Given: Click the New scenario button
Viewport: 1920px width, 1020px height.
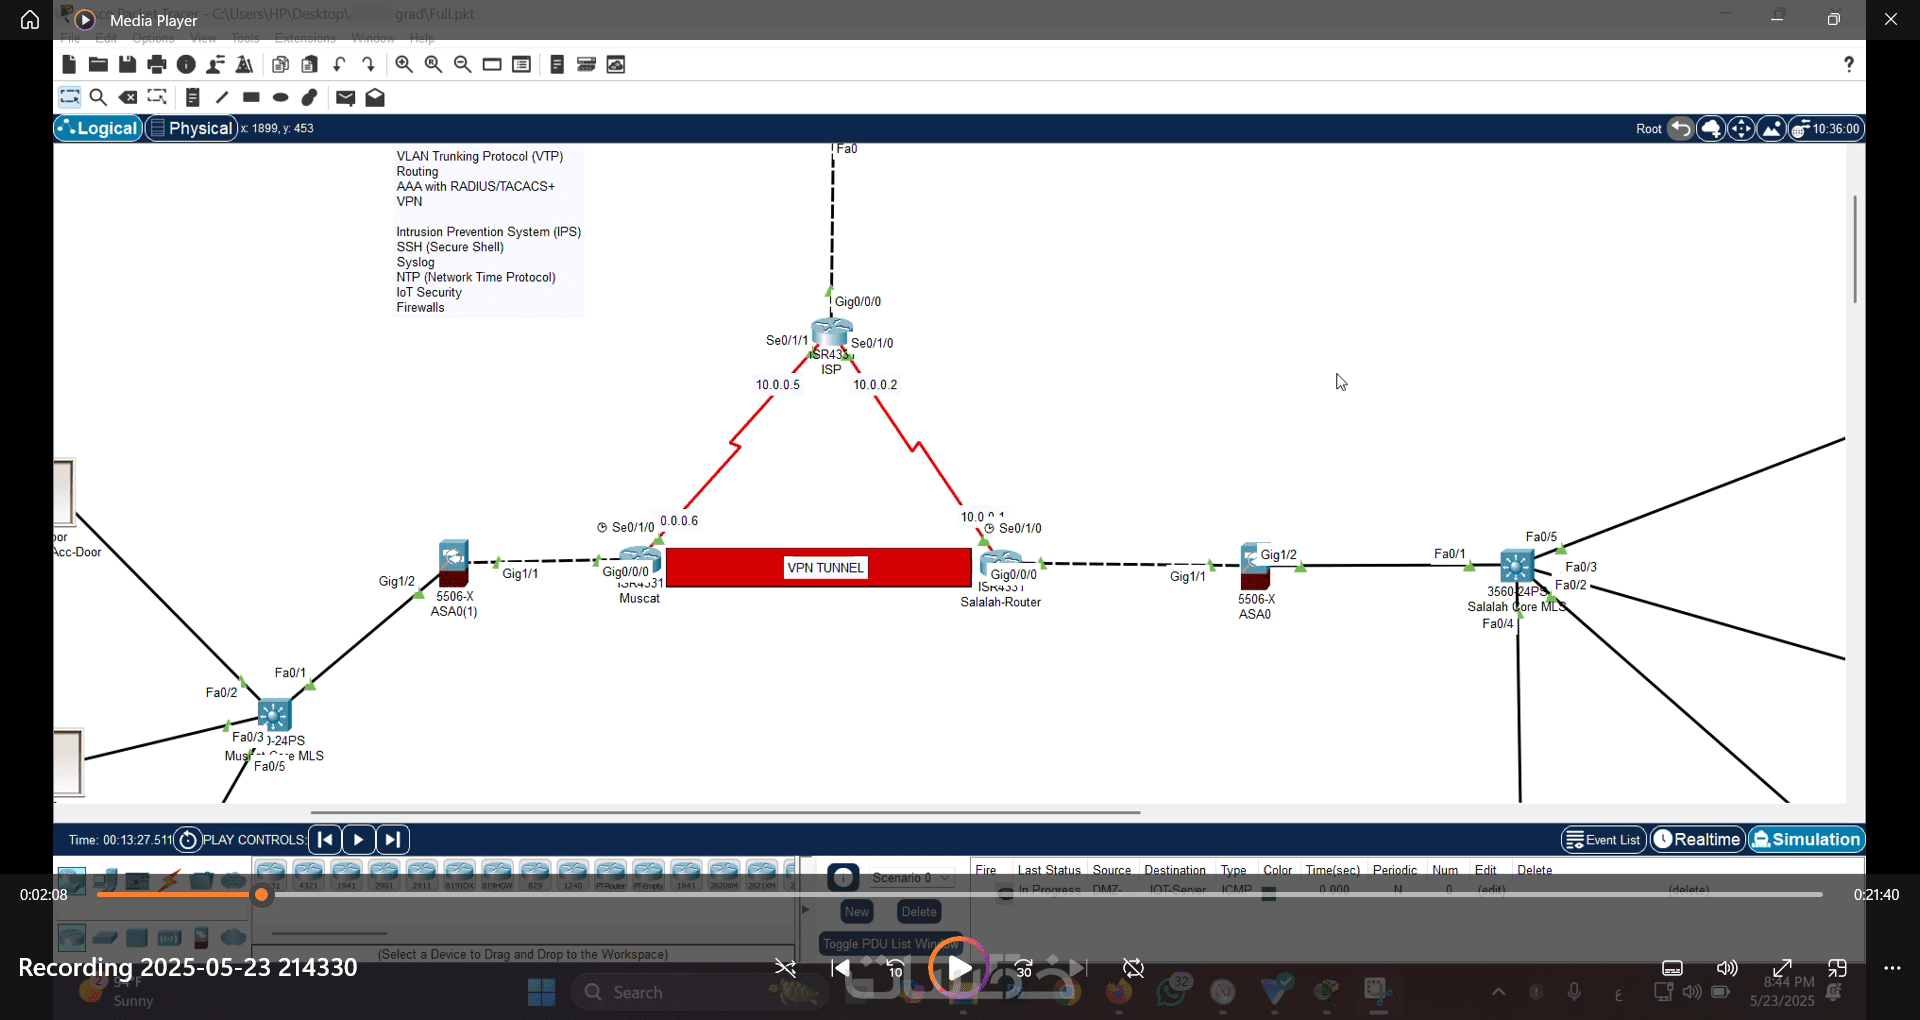Looking at the screenshot, I should tap(857, 912).
